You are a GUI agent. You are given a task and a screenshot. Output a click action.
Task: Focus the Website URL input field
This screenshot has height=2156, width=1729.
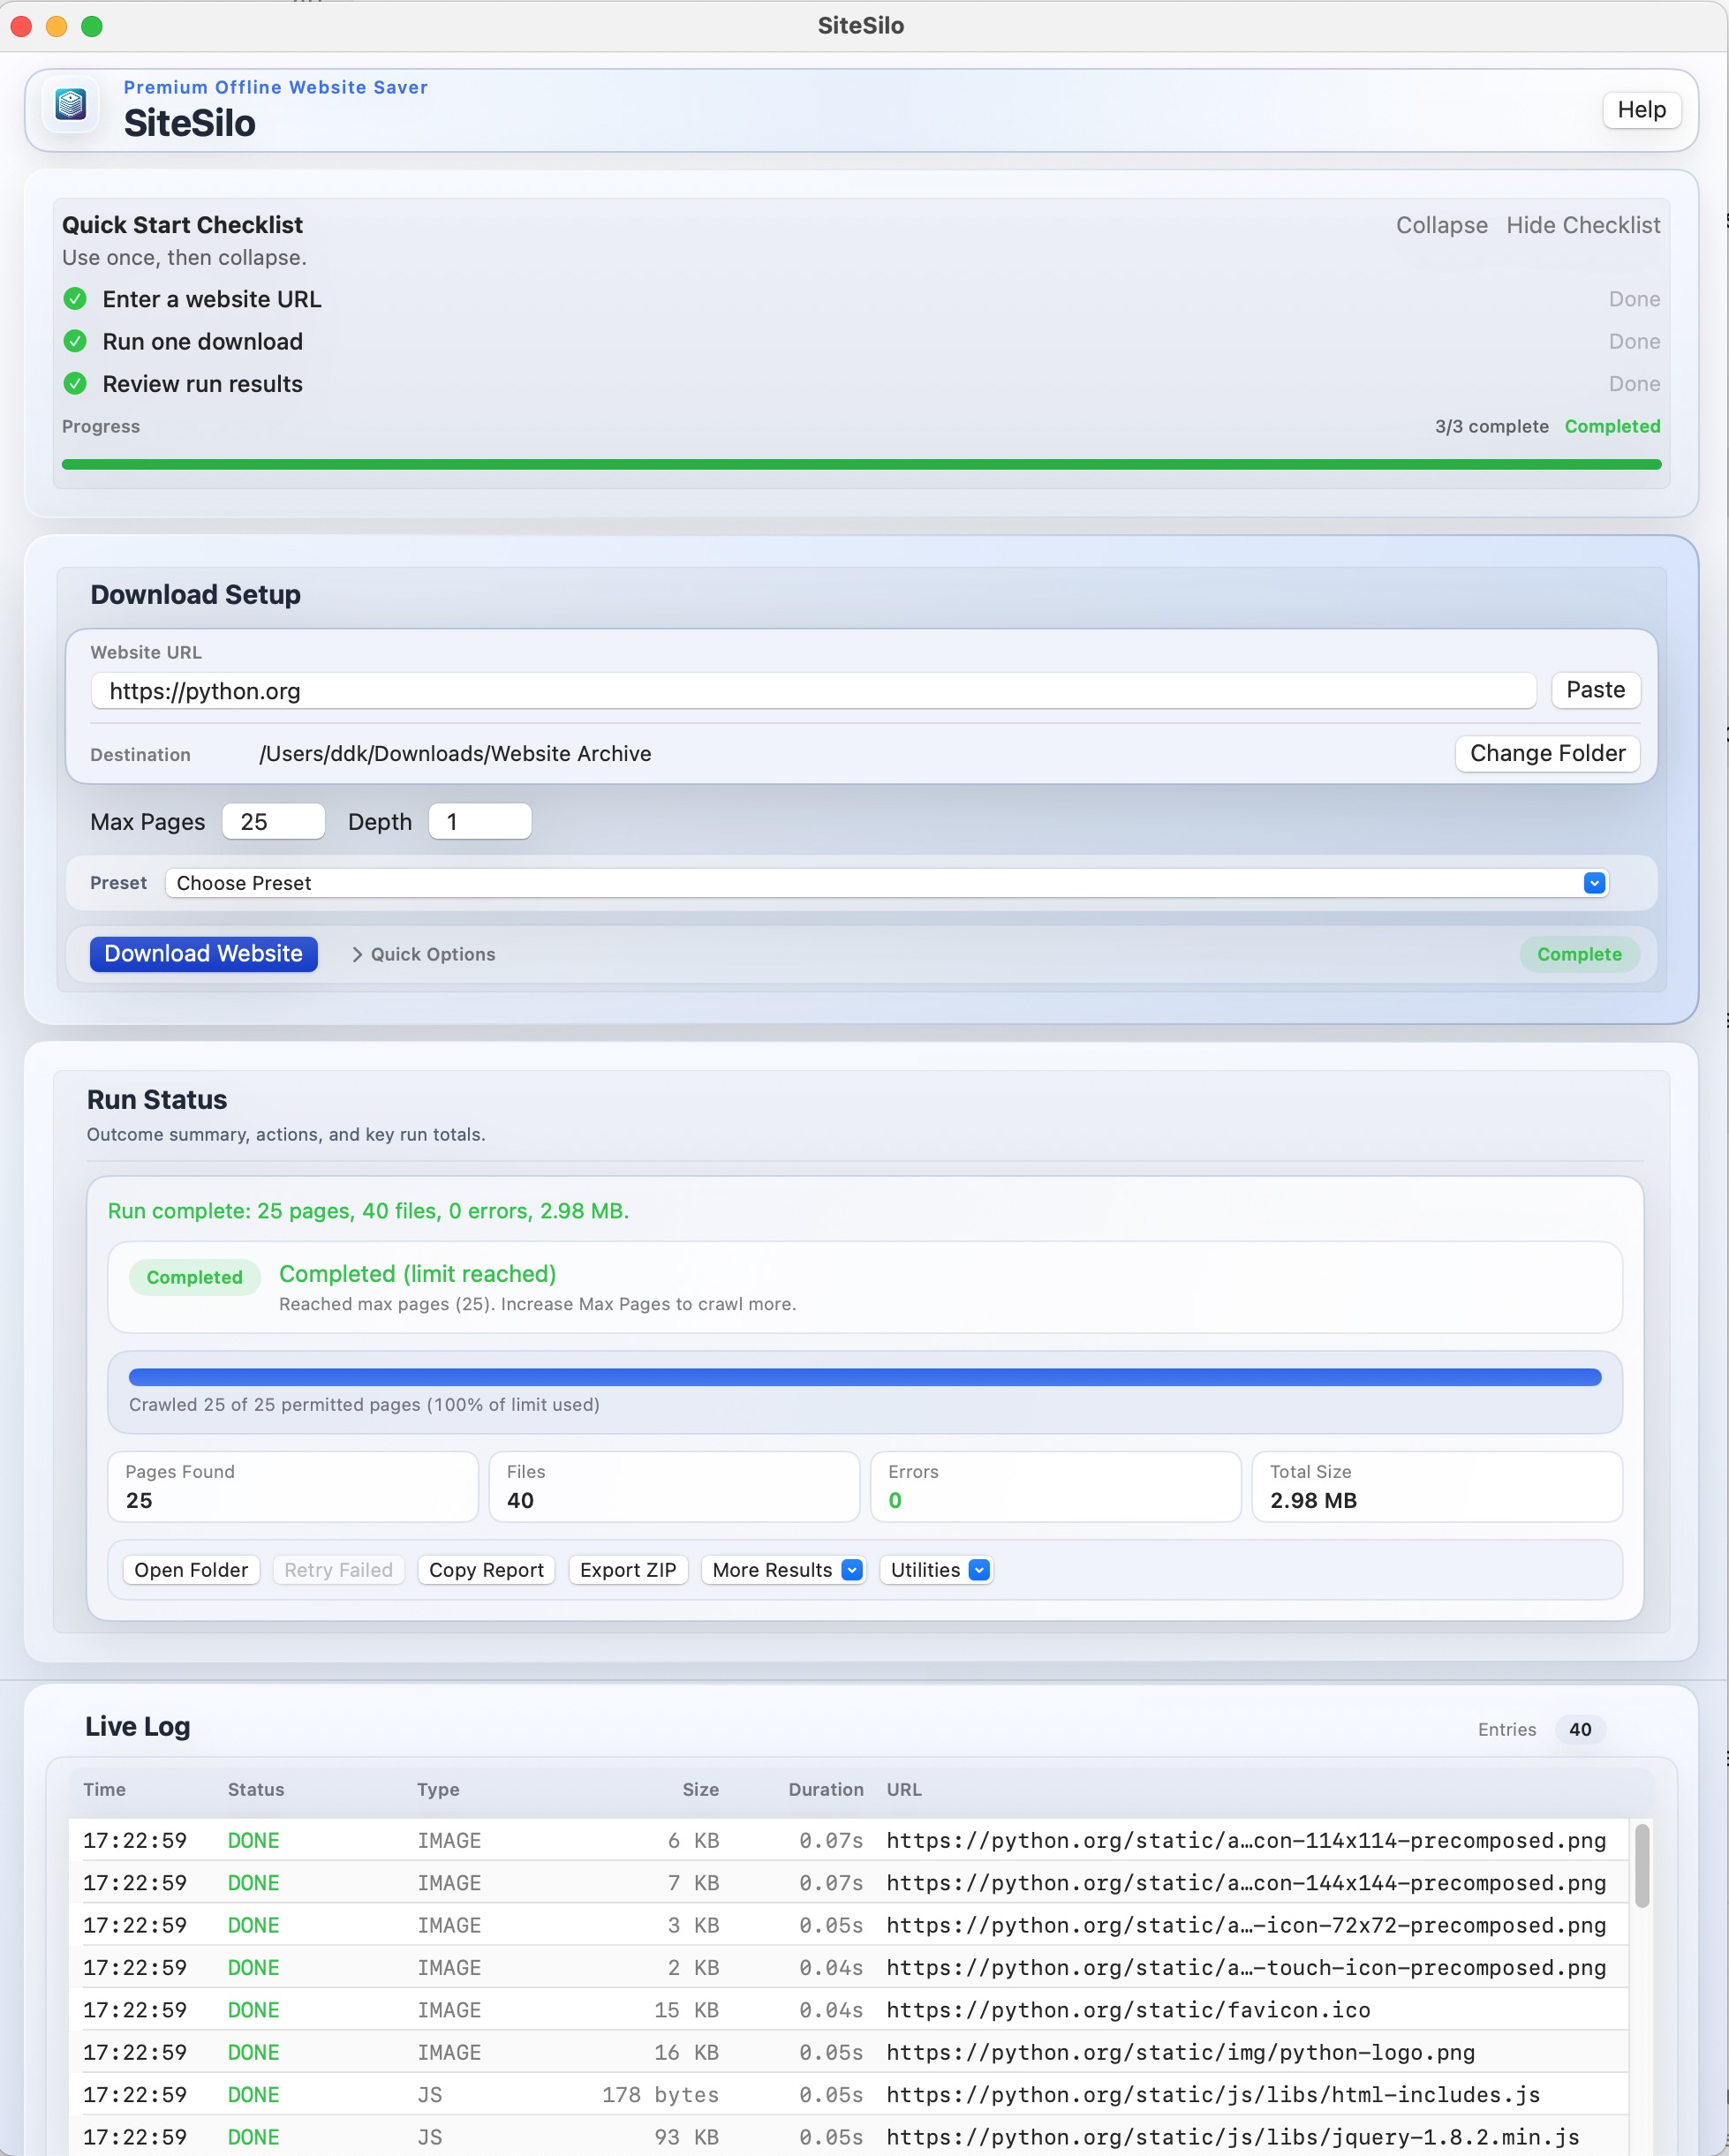pyautogui.click(x=813, y=690)
